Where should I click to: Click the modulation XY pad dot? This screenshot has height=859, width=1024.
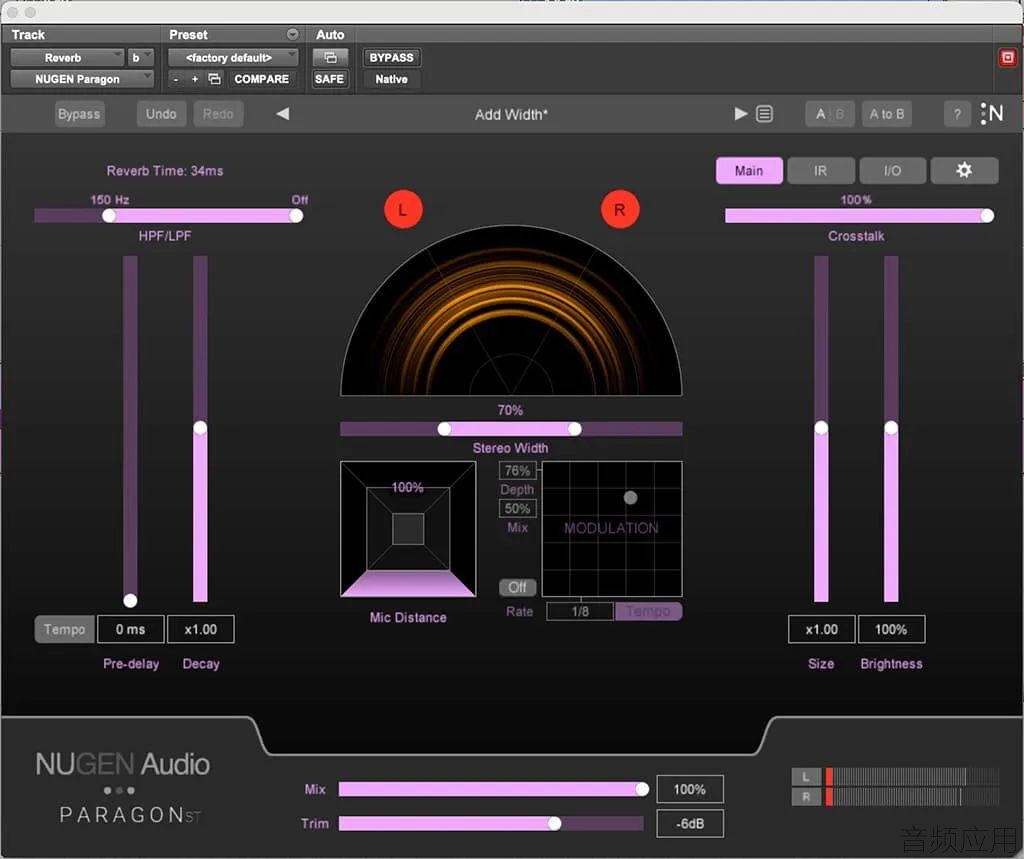pos(630,498)
